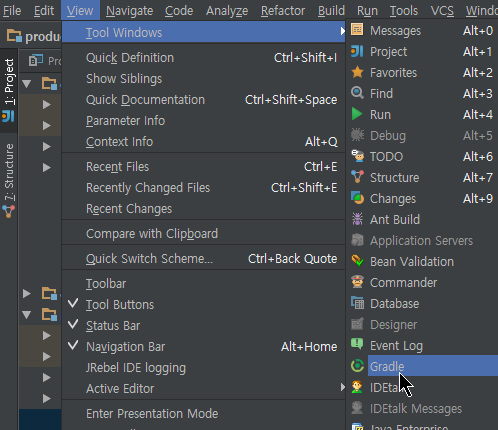The height and width of the screenshot is (430, 498).
Task: Select Enter Presentation Mode menu item
Action: click(x=203, y=413)
